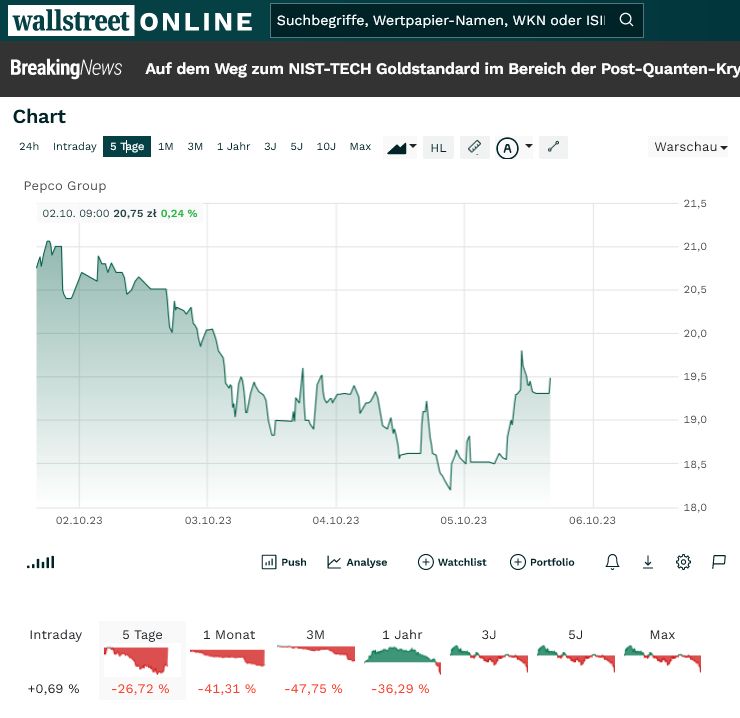Viewport: 740px width, 718px height.
Task: Select the 24h time range
Action: (x=29, y=147)
